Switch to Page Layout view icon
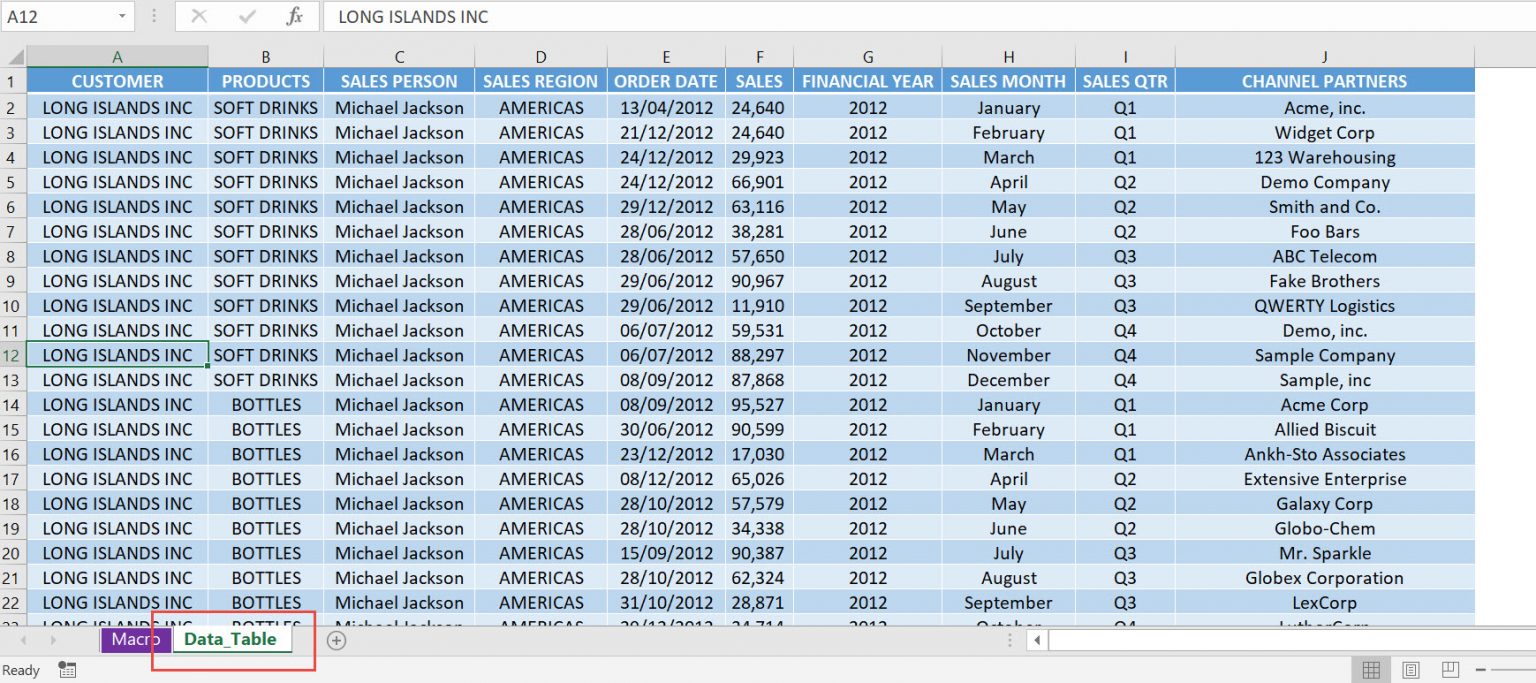This screenshot has width=1536, height=683. click(1411, 670)
